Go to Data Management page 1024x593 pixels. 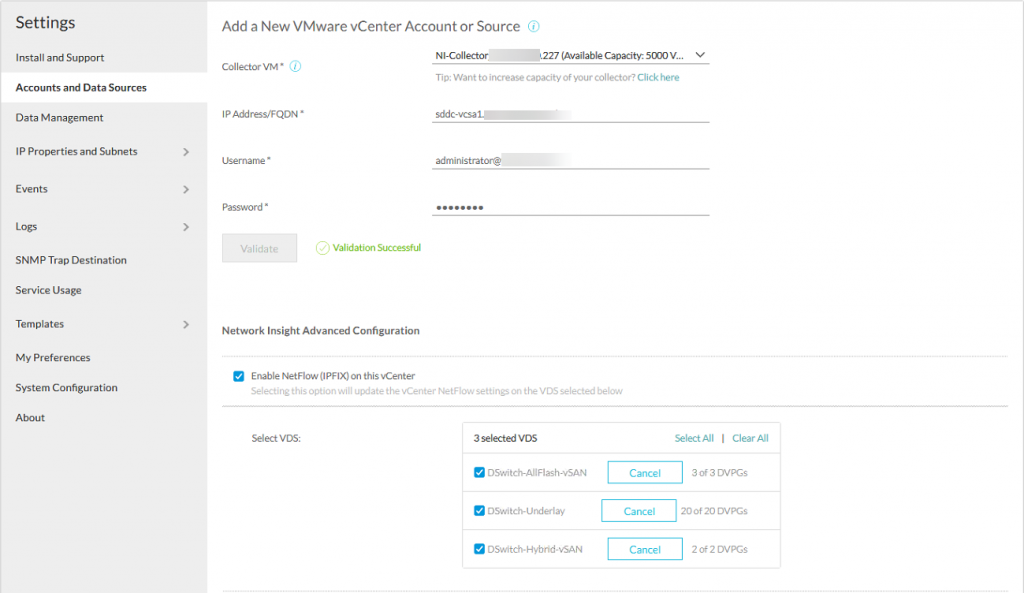coord(59,118)
